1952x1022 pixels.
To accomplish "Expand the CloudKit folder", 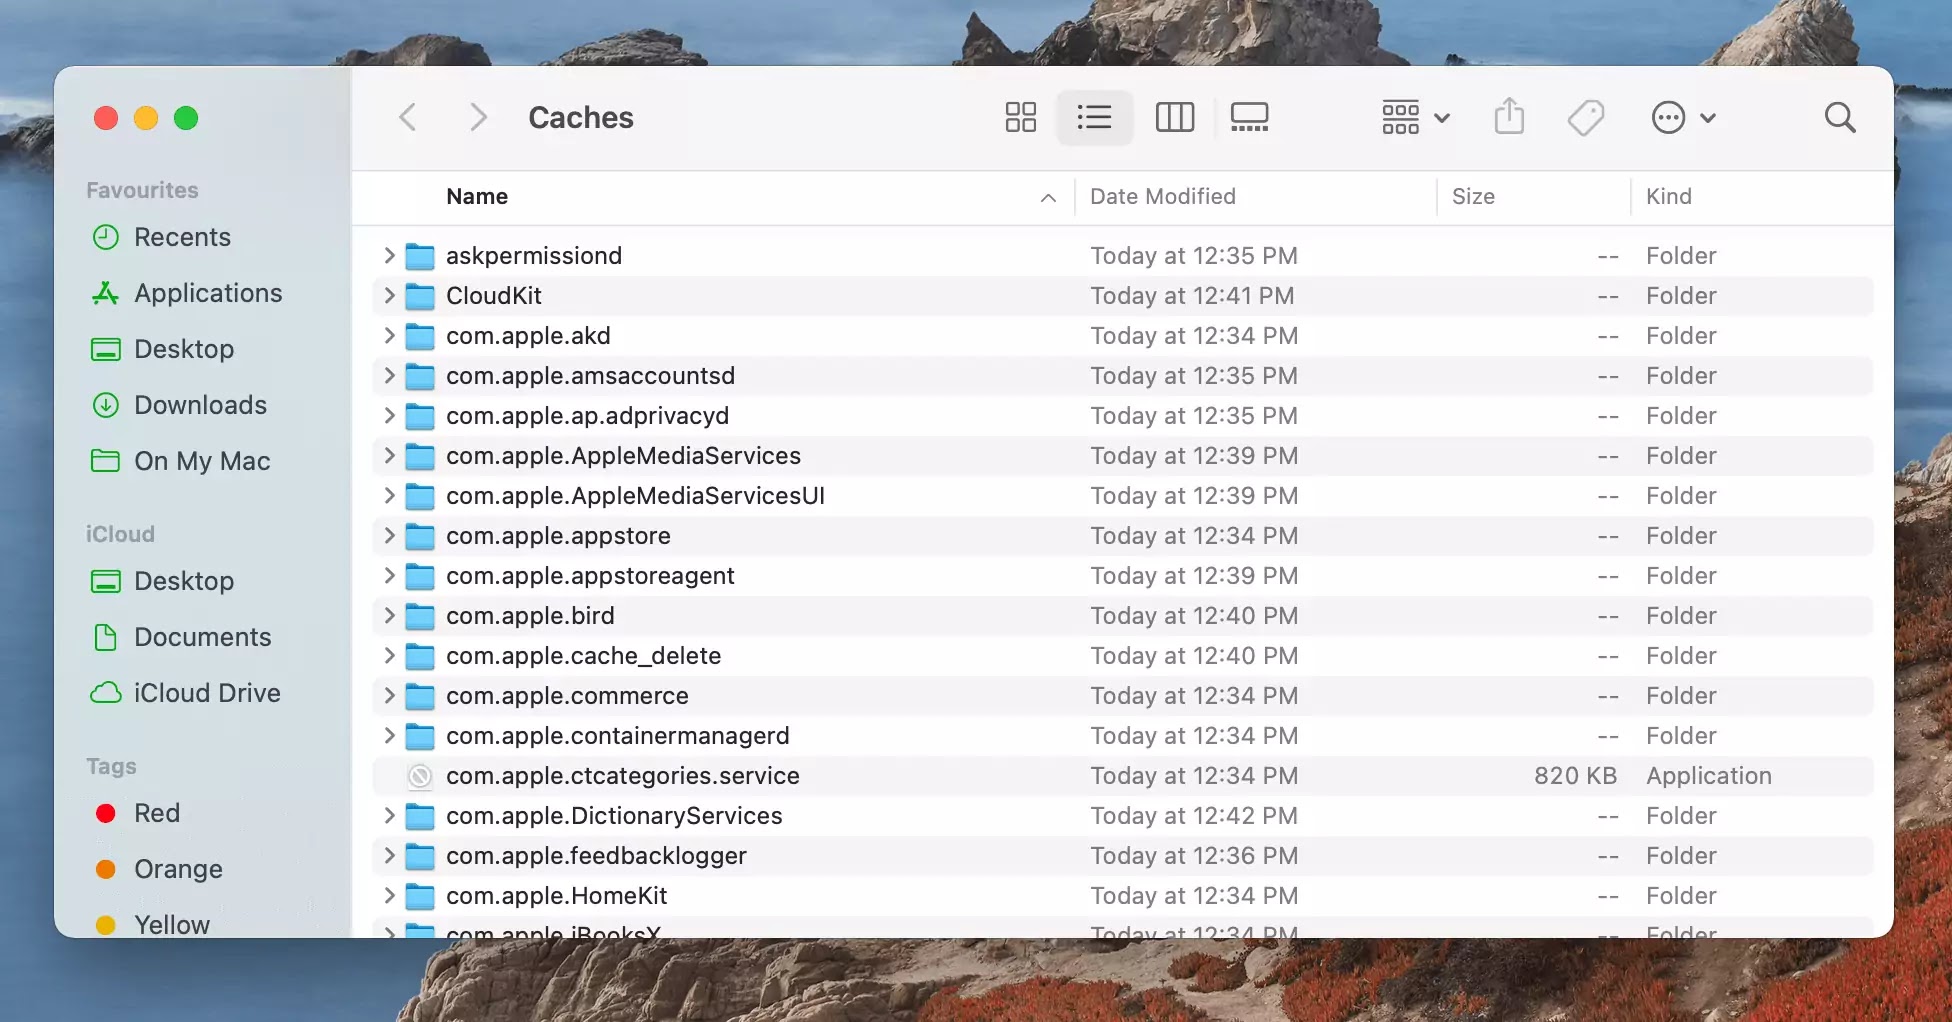I will coord(389,296).
